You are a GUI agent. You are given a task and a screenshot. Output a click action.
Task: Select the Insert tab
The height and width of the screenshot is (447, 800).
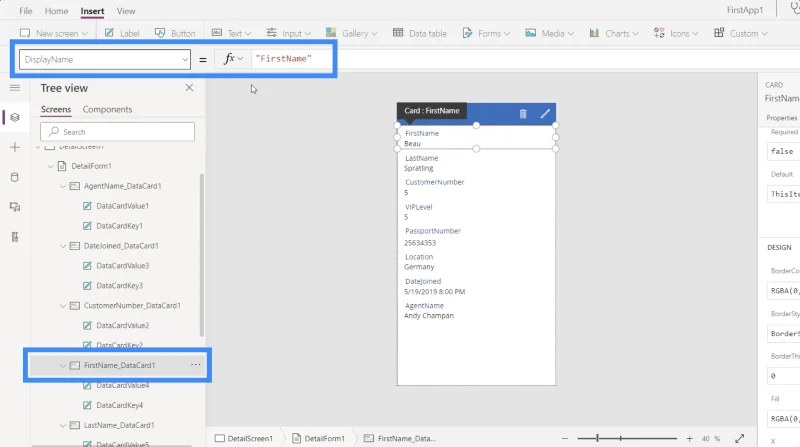point(92,11)
